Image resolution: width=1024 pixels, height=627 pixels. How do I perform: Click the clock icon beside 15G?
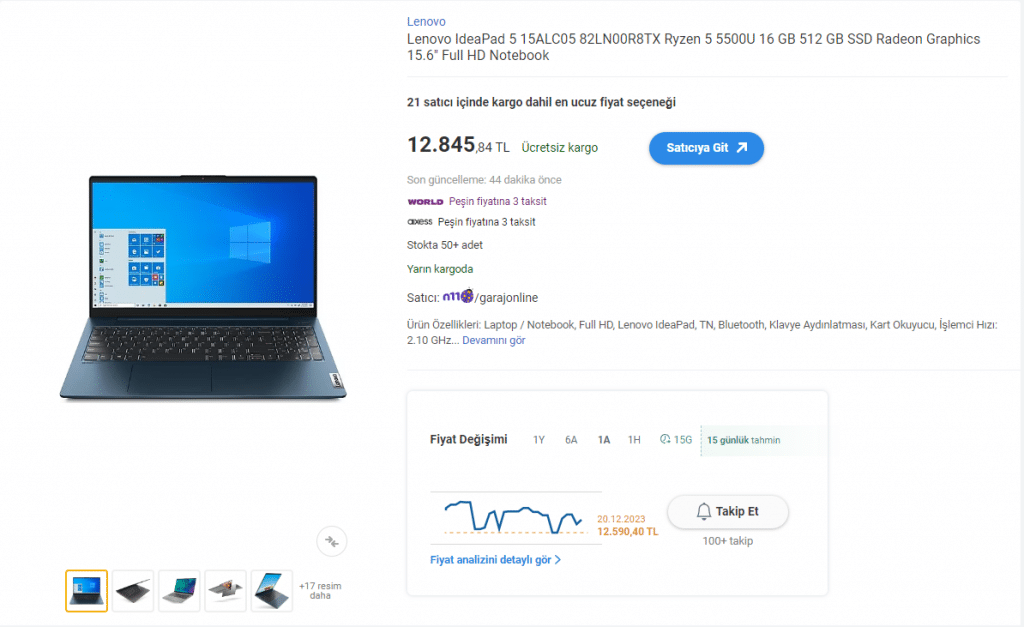click(665, 440)
